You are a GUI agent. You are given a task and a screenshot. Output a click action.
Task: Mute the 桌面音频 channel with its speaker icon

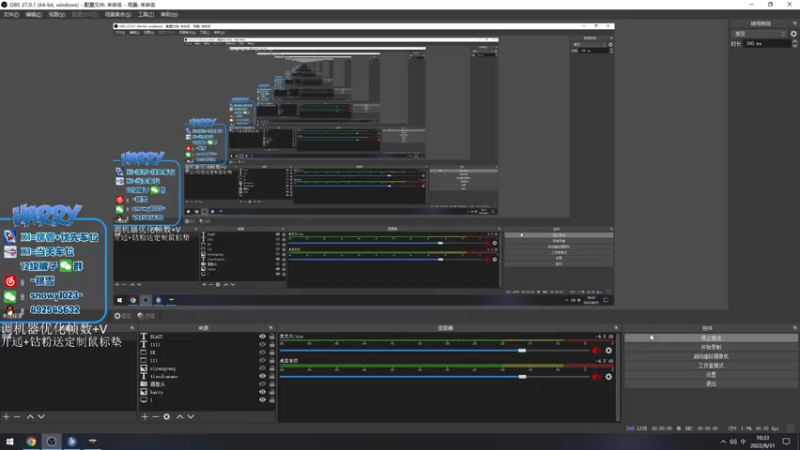click(x=596, y=377)
